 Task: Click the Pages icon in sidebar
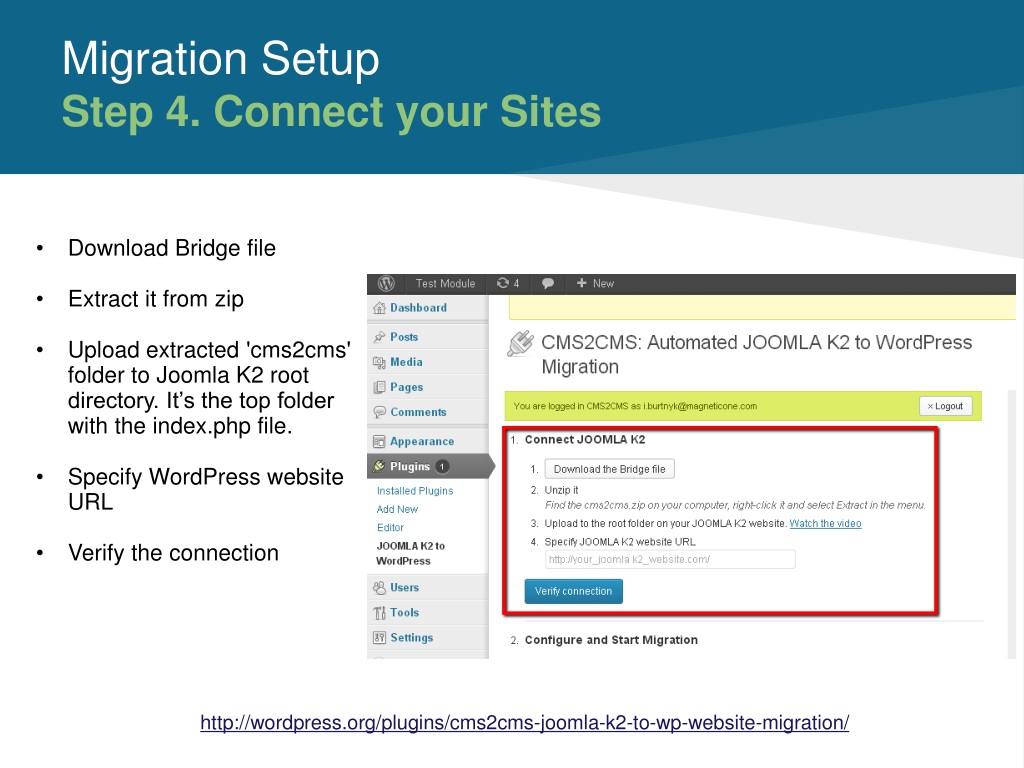[x=379, y=387]
